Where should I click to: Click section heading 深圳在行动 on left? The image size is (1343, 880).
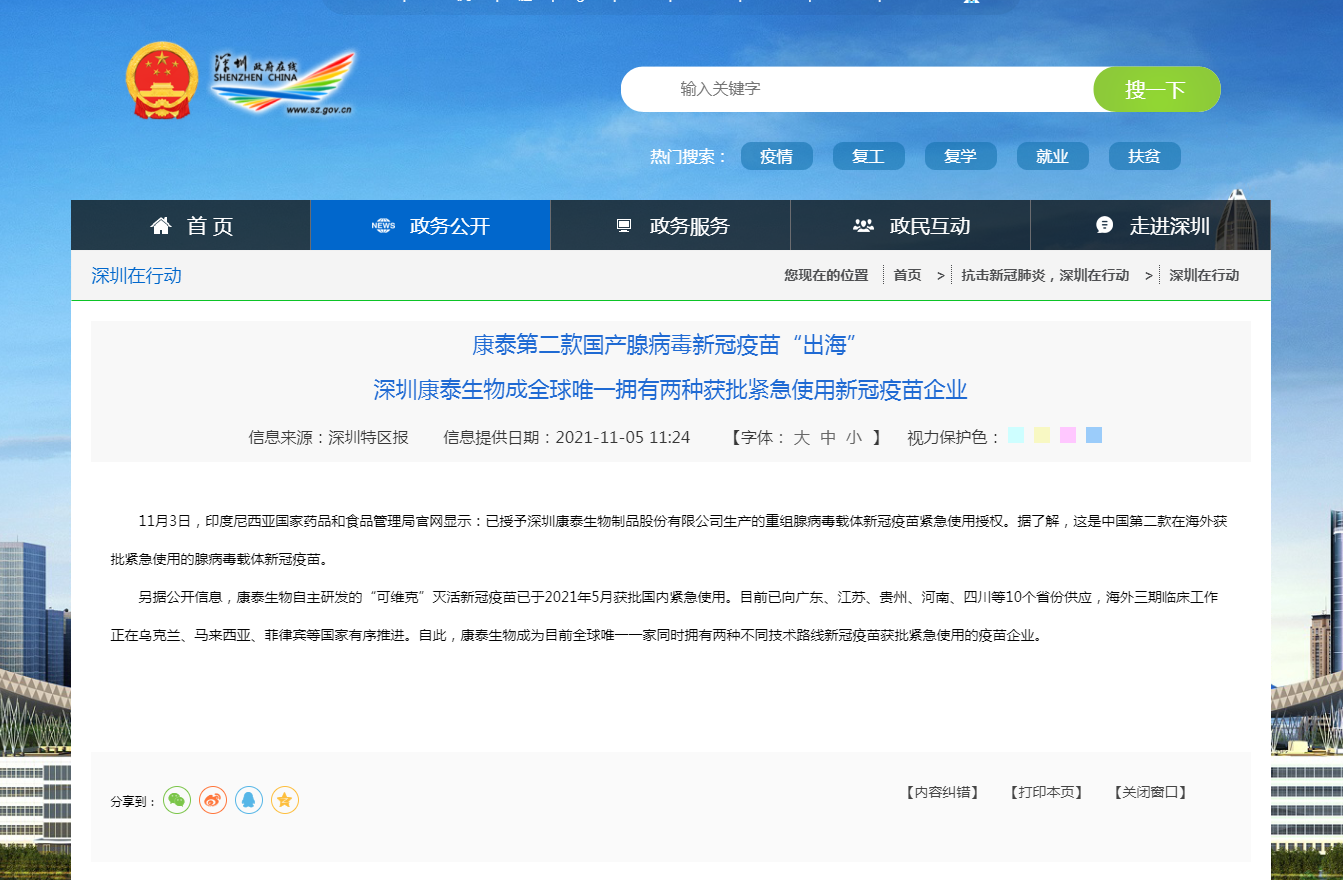[137, 275]
